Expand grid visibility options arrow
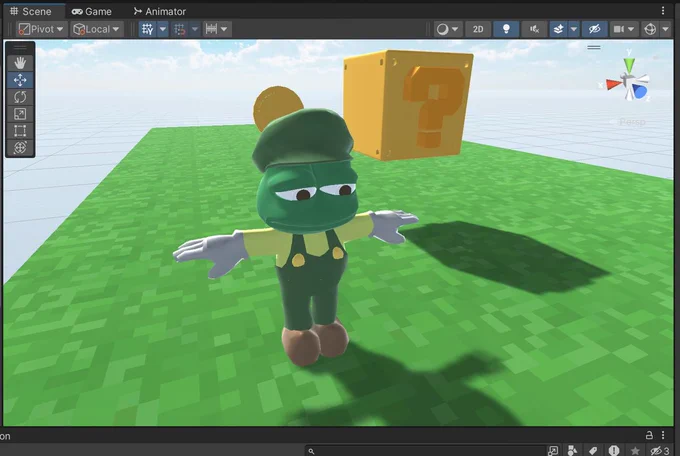This screenshot has width=680, height=456. pos(163,29)
